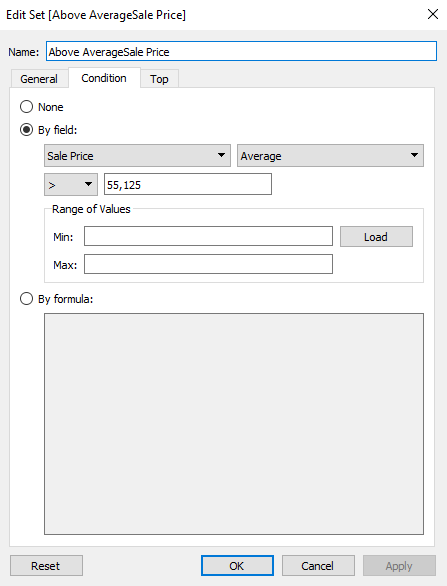Click the Apply button

pyautogui.click(x=399, y=565)
